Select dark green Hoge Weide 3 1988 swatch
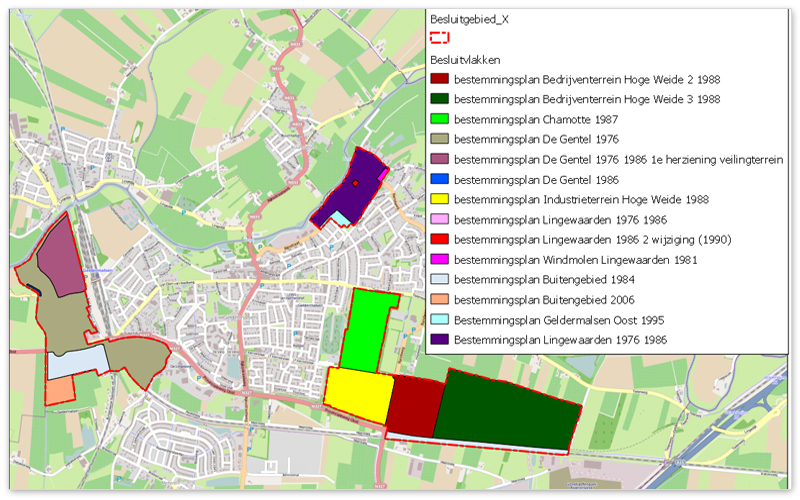 tap(439, 98)
